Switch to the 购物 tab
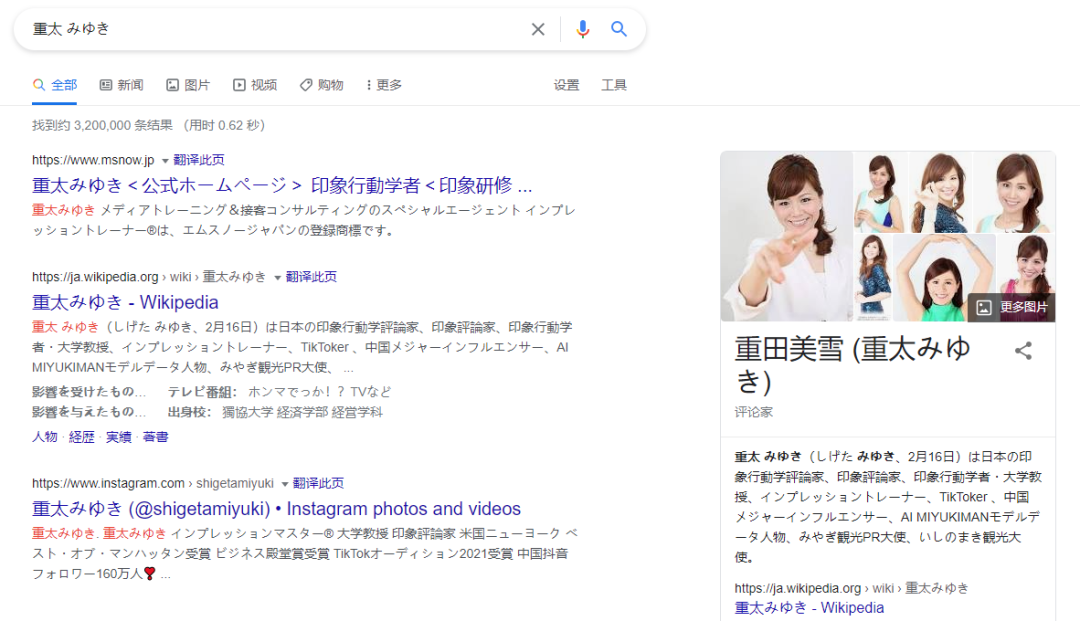Screen dimensions: 1080x621 [322, 85]
